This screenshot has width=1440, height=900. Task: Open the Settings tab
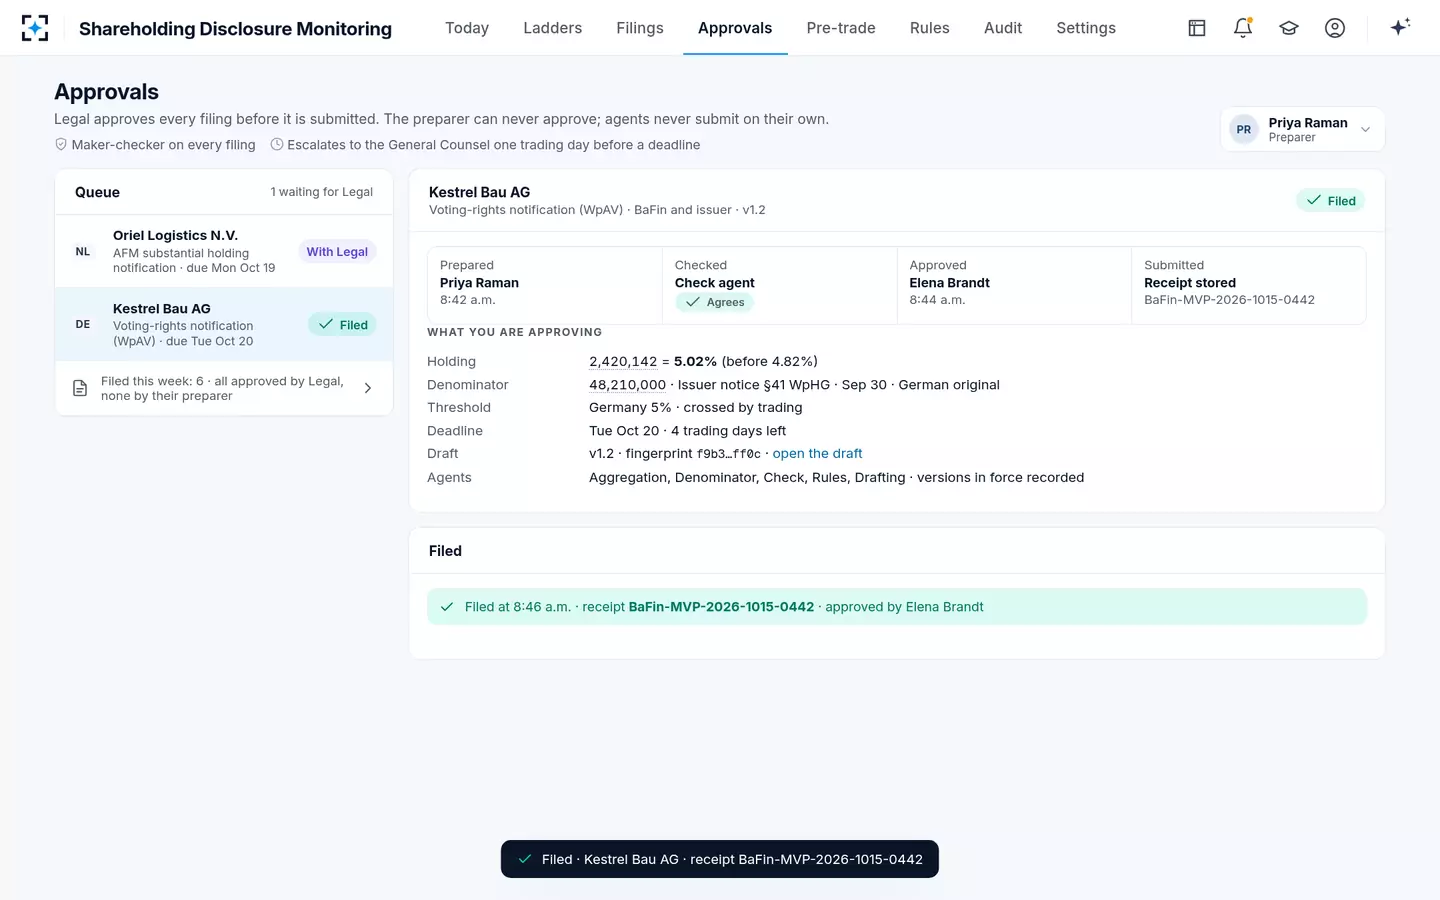pyautogui.click(x=1086, y=28)
